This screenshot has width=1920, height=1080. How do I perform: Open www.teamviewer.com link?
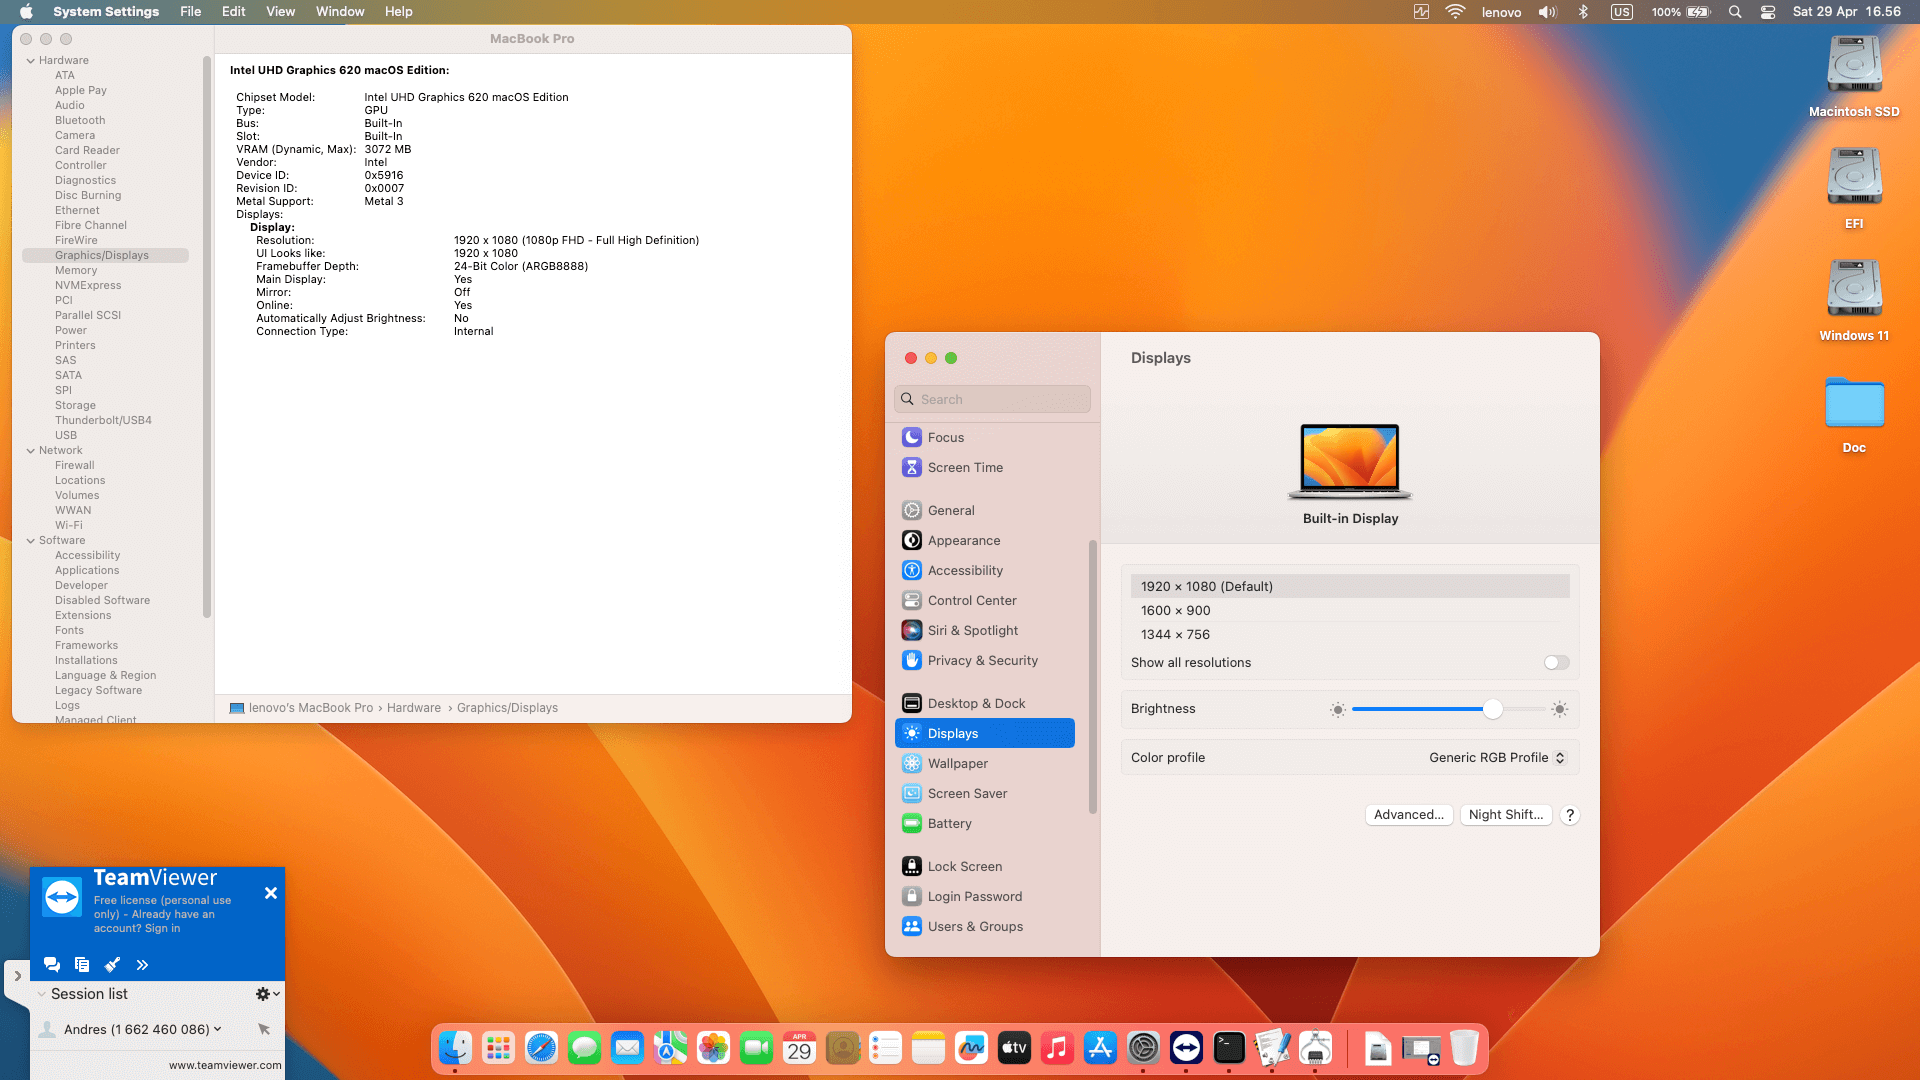click(x=225, y=1065)
